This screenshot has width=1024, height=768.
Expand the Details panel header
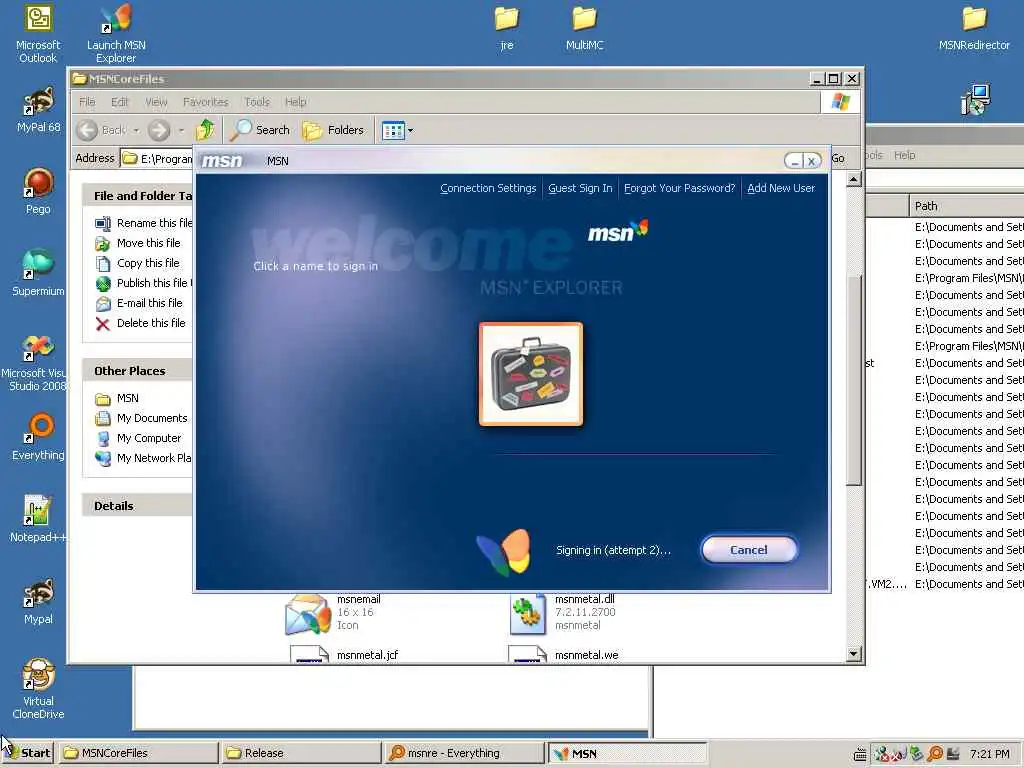[x=137, y=505]
